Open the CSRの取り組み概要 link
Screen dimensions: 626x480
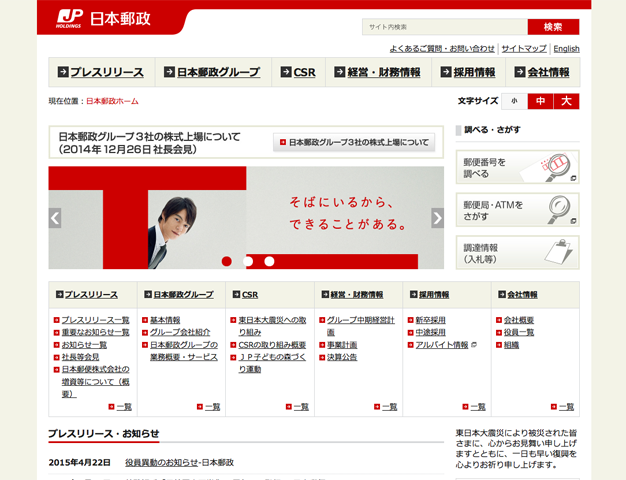272,345
